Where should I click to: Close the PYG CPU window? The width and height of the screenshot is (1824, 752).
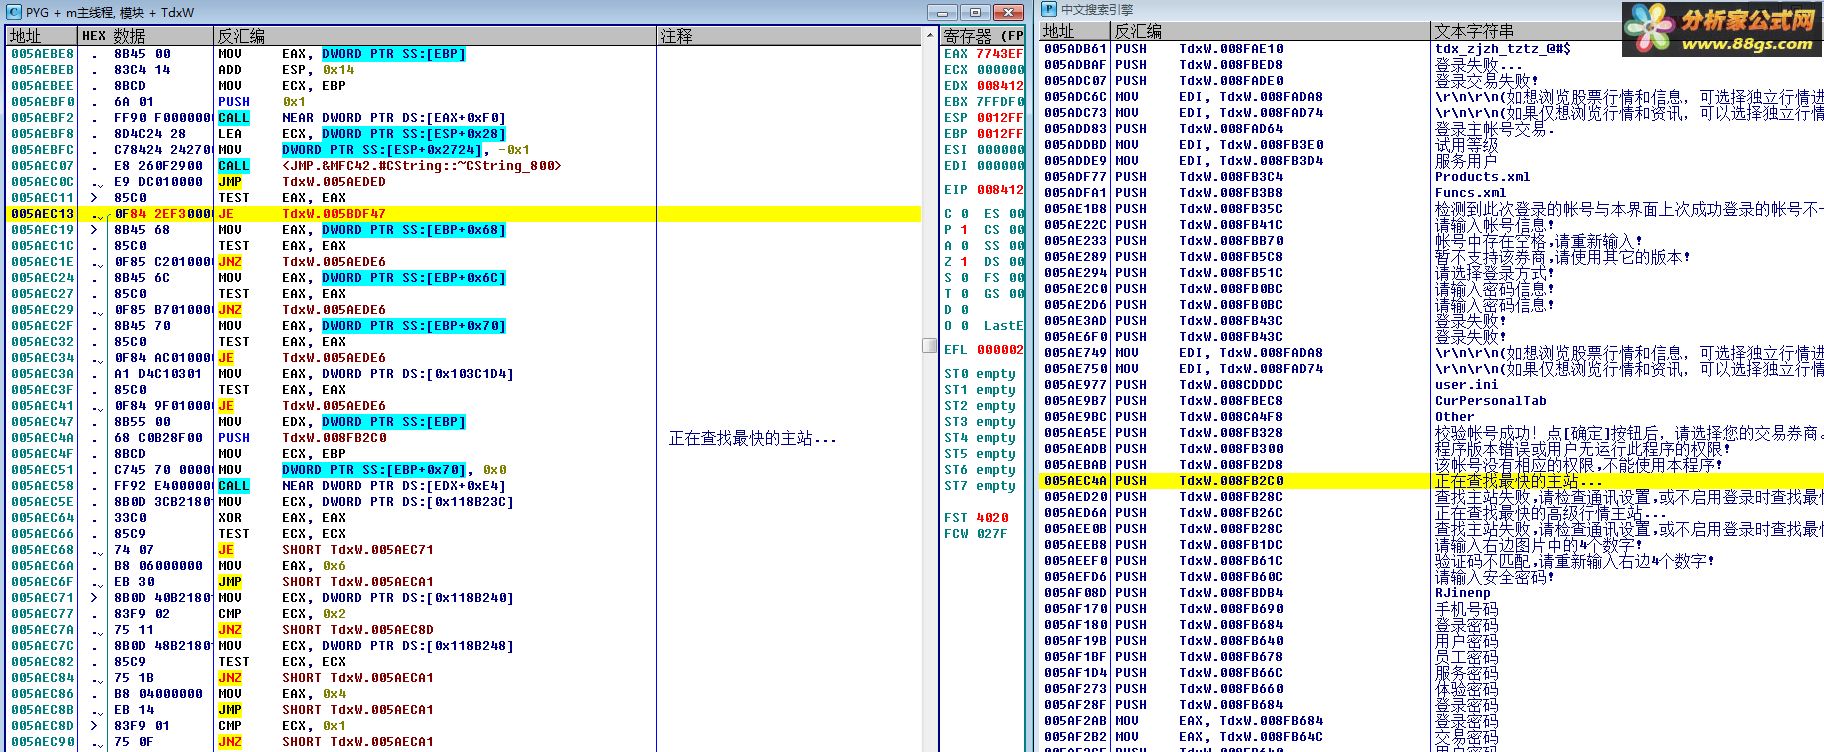coord(1009,12)
